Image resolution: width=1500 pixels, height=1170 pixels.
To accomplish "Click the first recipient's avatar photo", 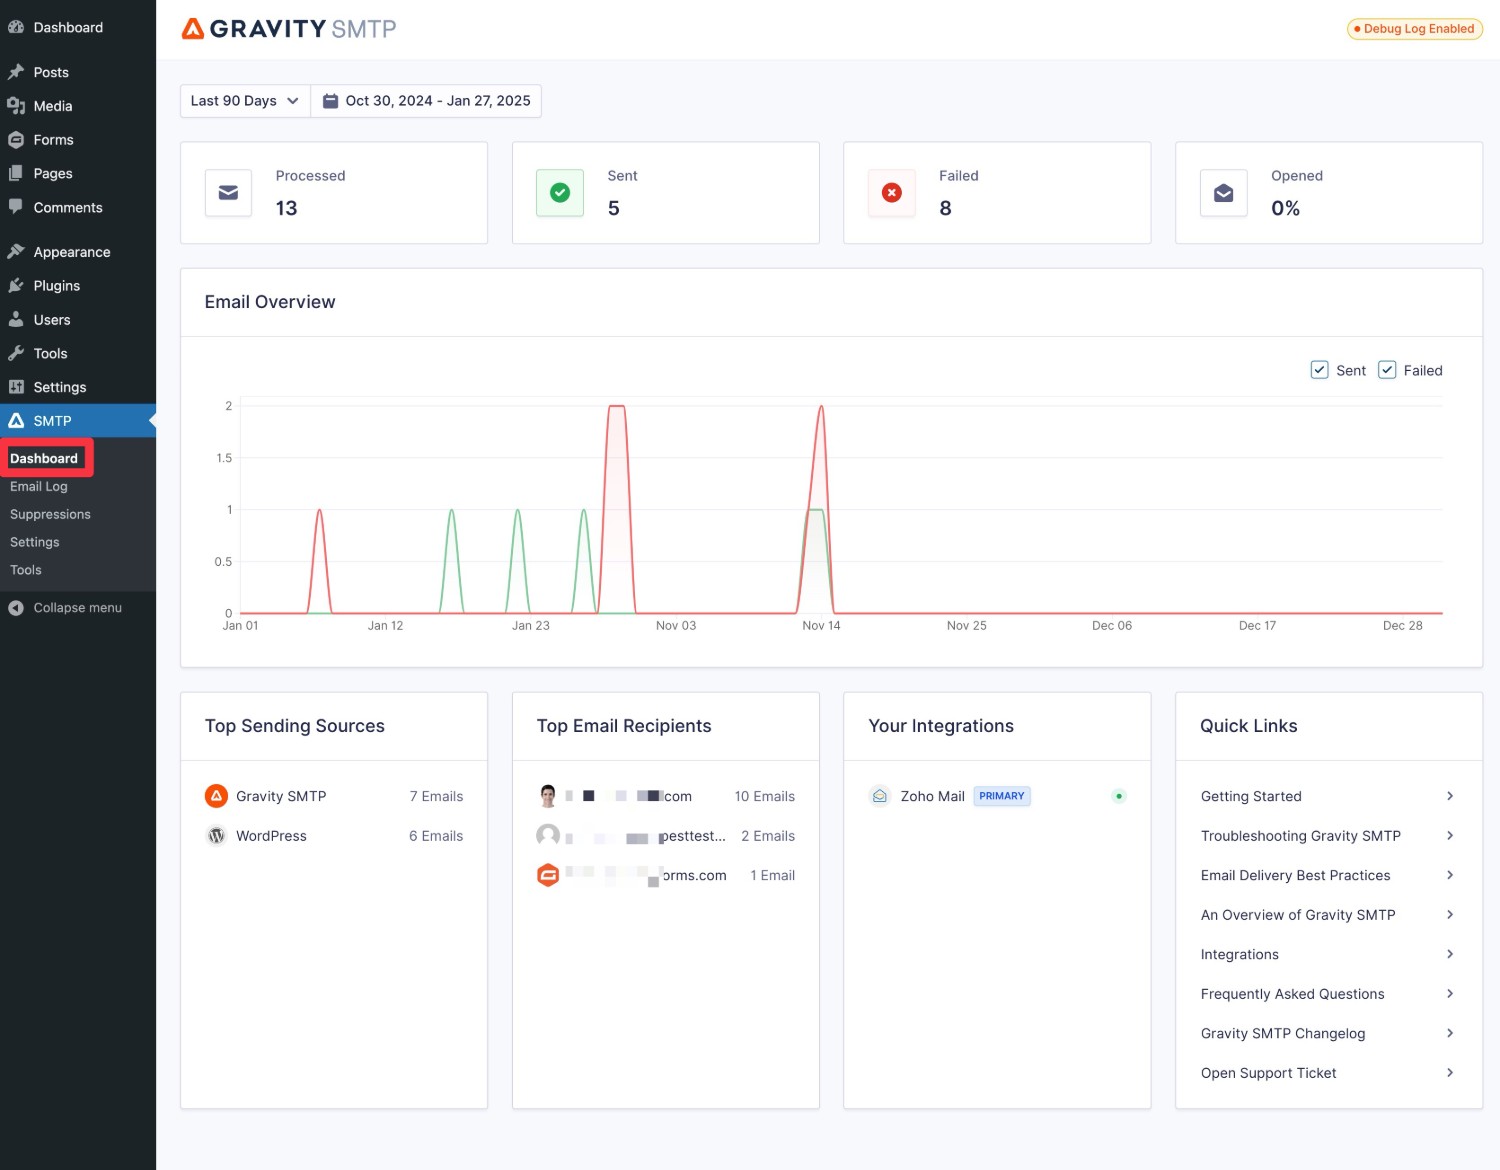I will [548, 796].
